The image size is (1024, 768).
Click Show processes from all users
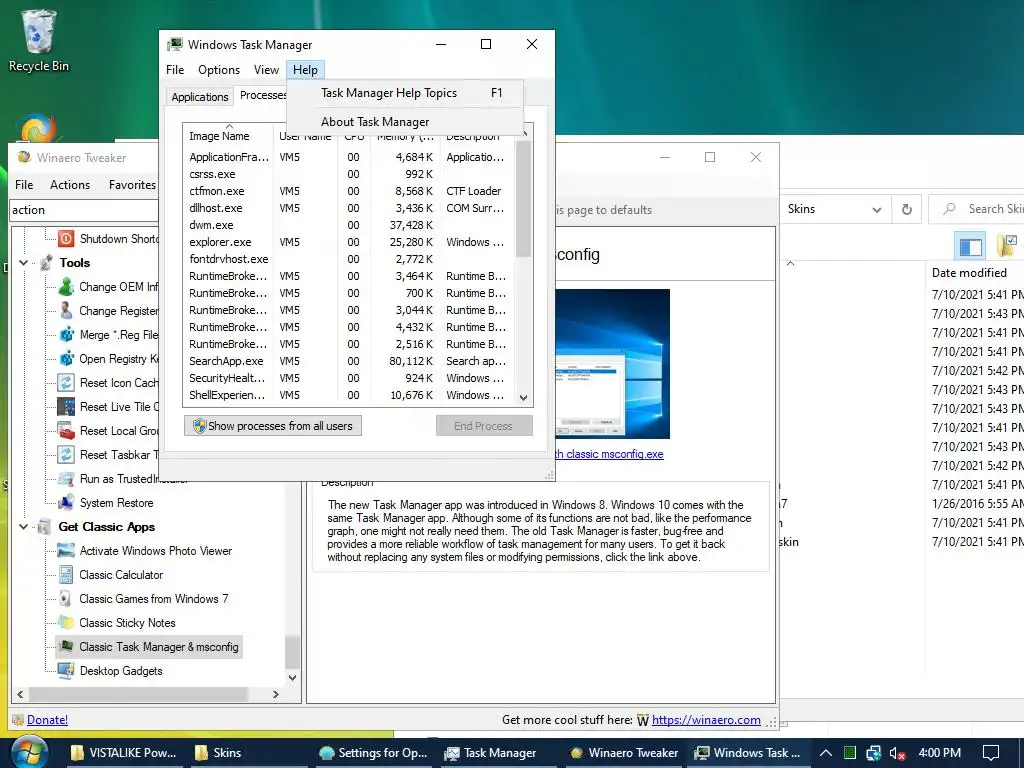pos(273,426)
